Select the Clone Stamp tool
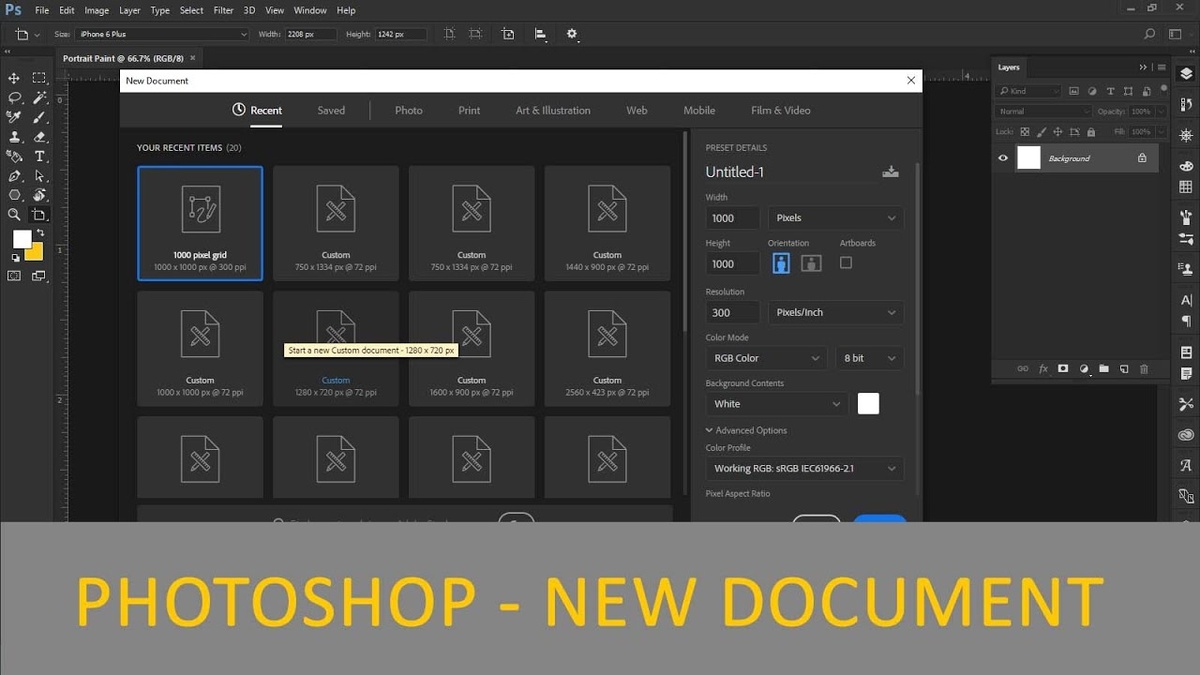Viewport: 1200px width, 675px height. (14, 137)
